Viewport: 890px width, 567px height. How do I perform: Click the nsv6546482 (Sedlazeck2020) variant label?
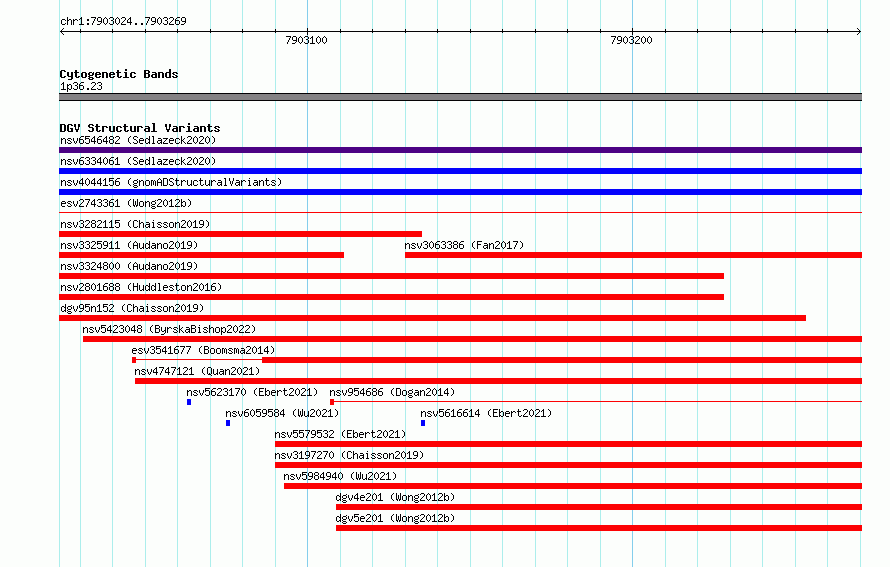138,140
